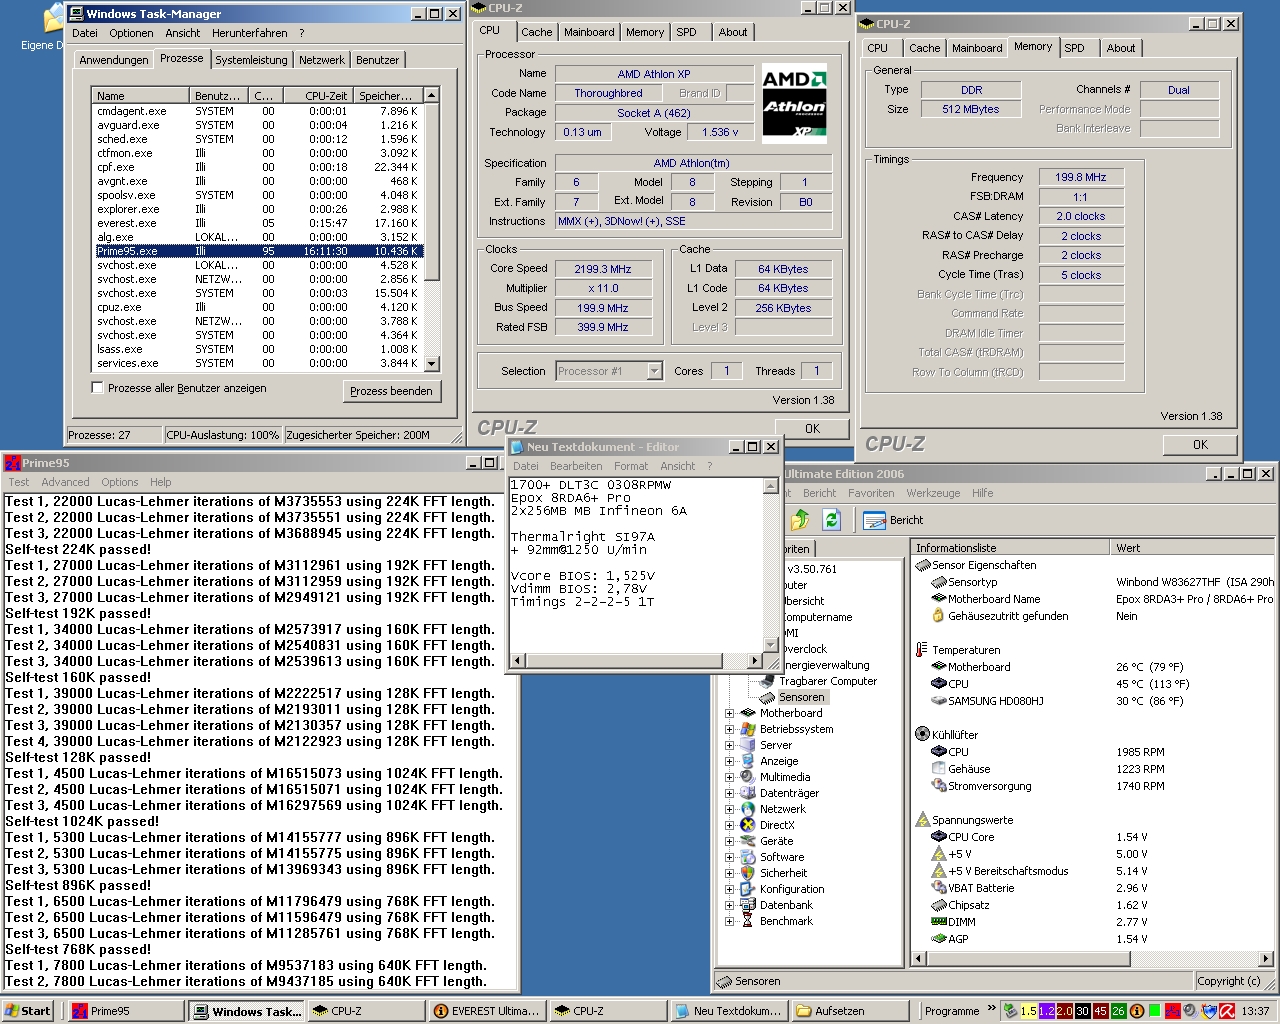Switch to the SPD tab in CPU-Z
Viewport: 1280px width, 1024px height.
[687, 31]
